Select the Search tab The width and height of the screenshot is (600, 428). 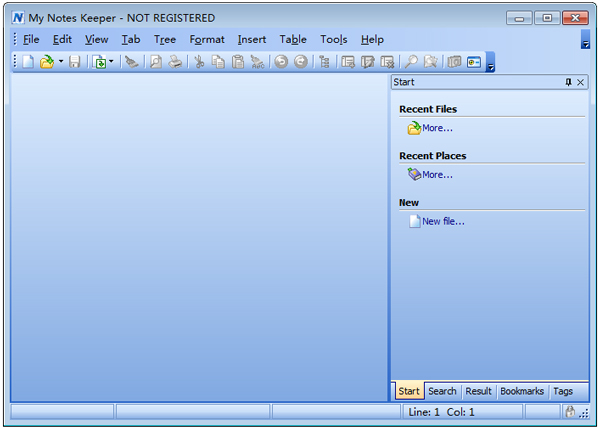point(442,391)
